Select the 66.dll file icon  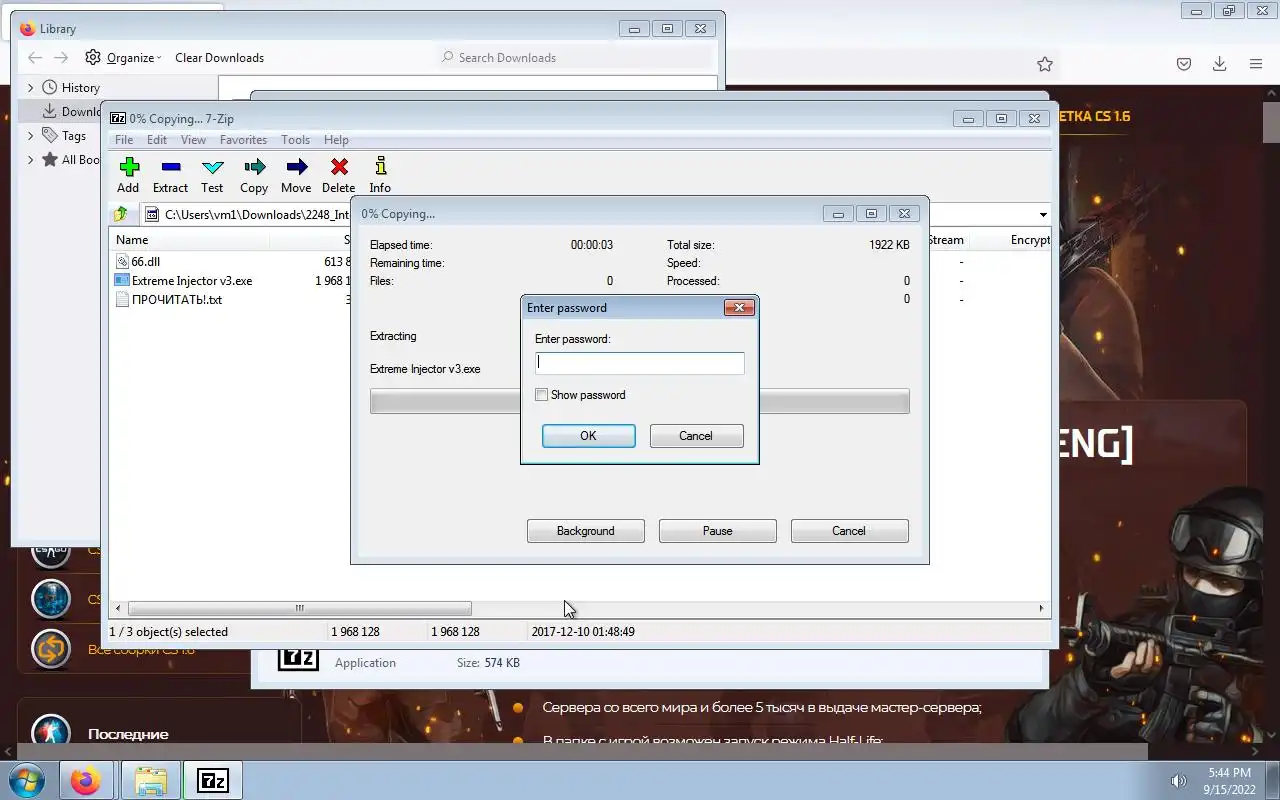(122, 262)
